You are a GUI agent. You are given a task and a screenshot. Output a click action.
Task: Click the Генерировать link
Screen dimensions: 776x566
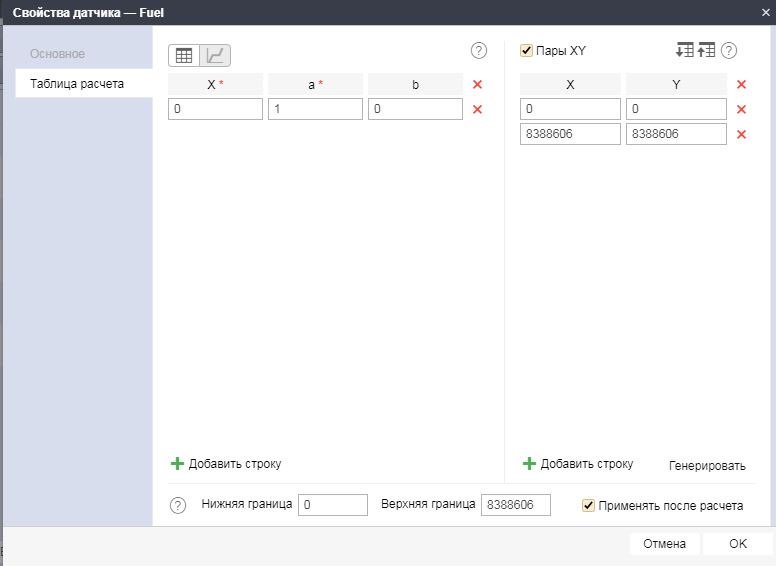707,465
